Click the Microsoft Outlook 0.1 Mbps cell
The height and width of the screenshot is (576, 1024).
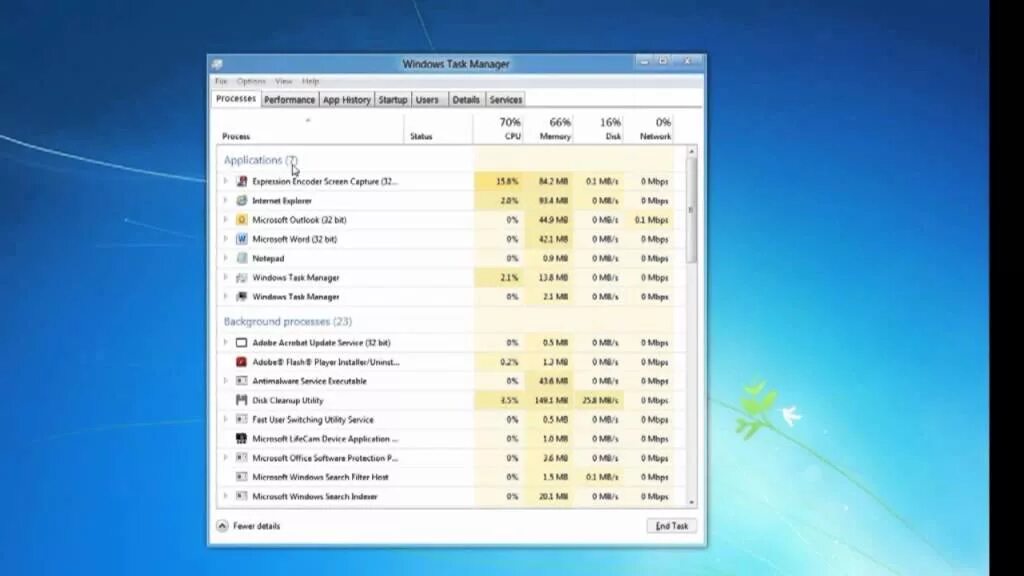click(x=648, y=219)
